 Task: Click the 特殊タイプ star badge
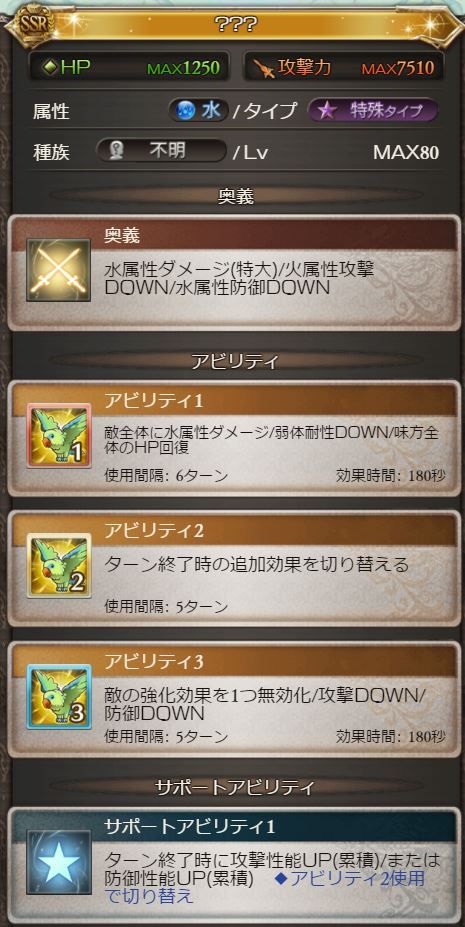(373, 111)
